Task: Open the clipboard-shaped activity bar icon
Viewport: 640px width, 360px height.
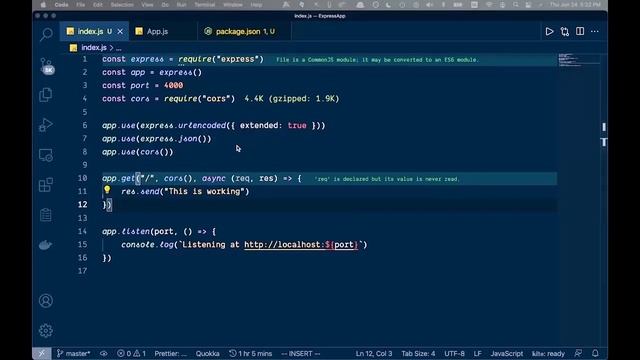Action: coord(46,214)
